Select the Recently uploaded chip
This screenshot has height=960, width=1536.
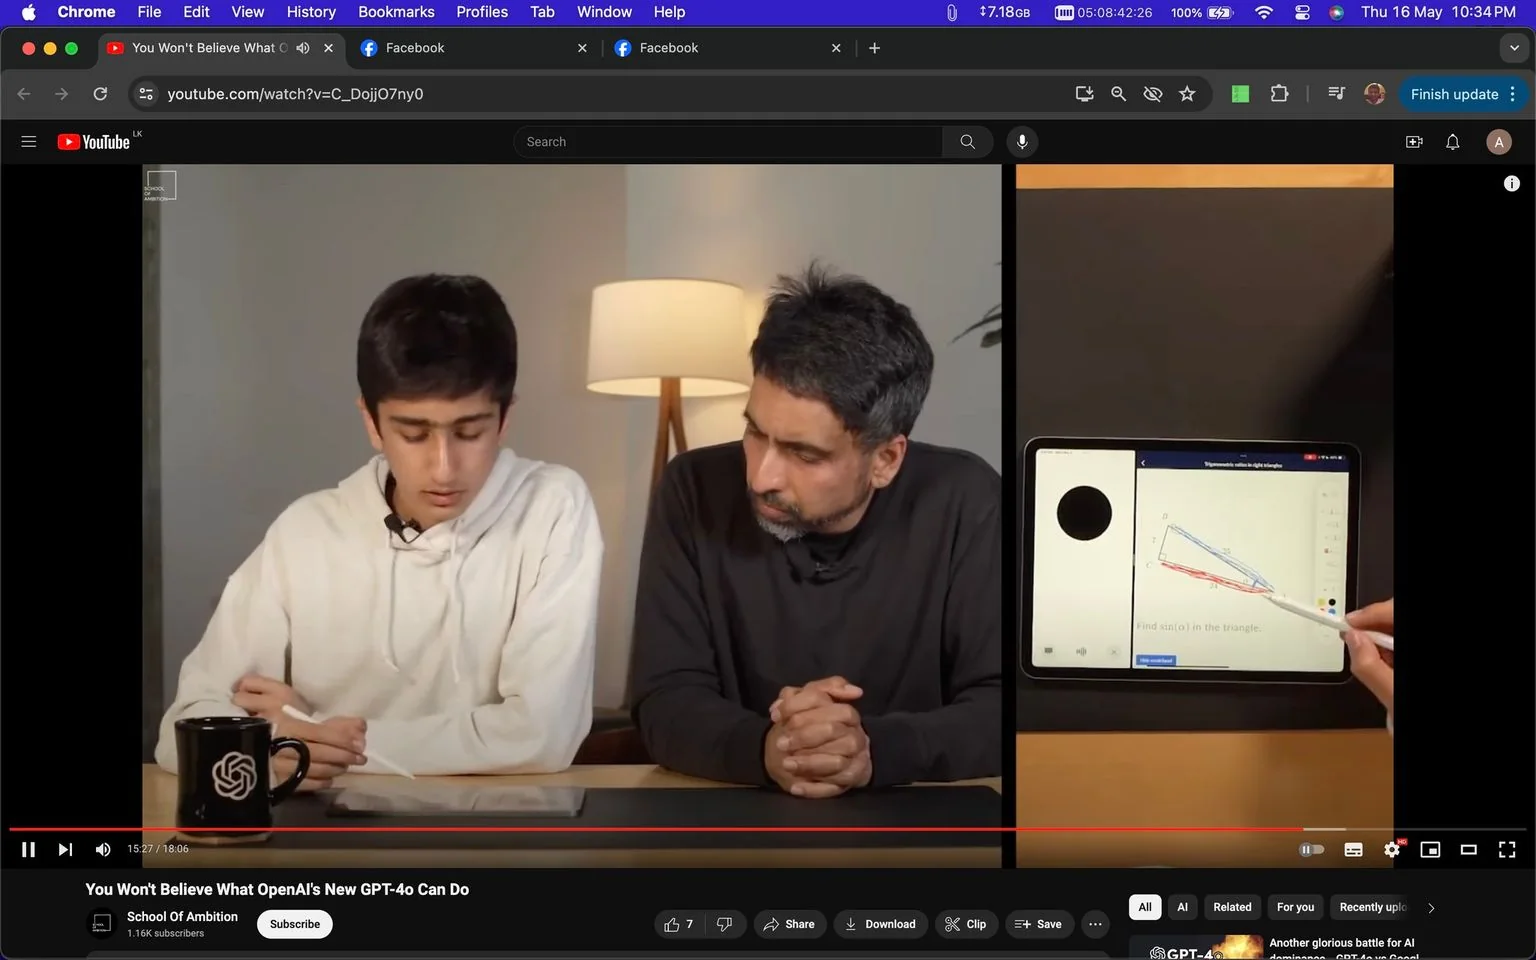(1372, 907)
